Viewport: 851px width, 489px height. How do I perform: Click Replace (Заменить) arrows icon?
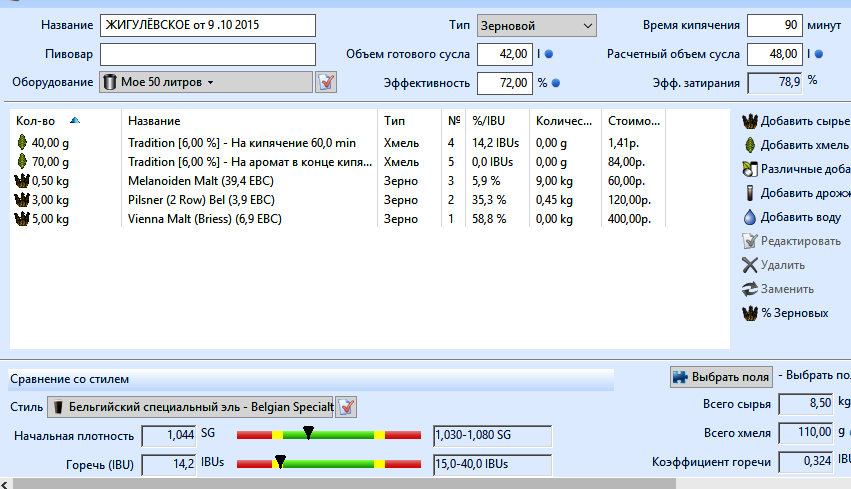(750, 289)
